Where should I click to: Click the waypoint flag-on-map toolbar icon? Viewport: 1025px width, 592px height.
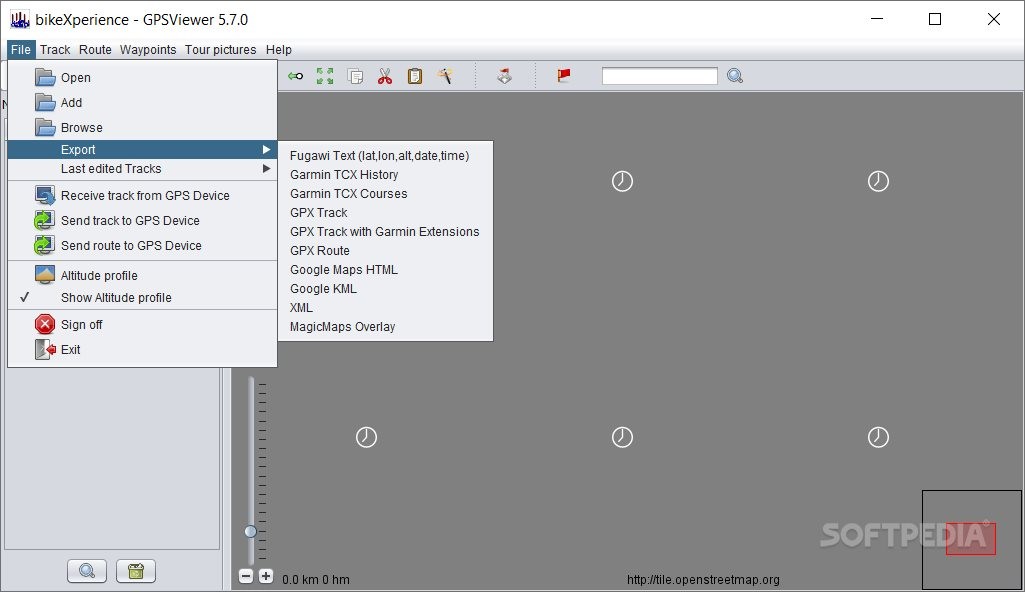coord(504,76)
